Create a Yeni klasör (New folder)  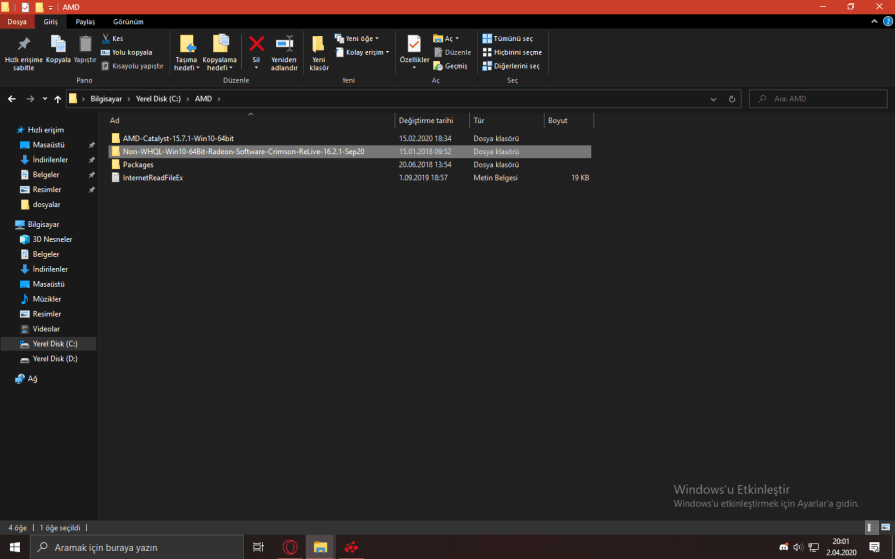coord(319,53)
